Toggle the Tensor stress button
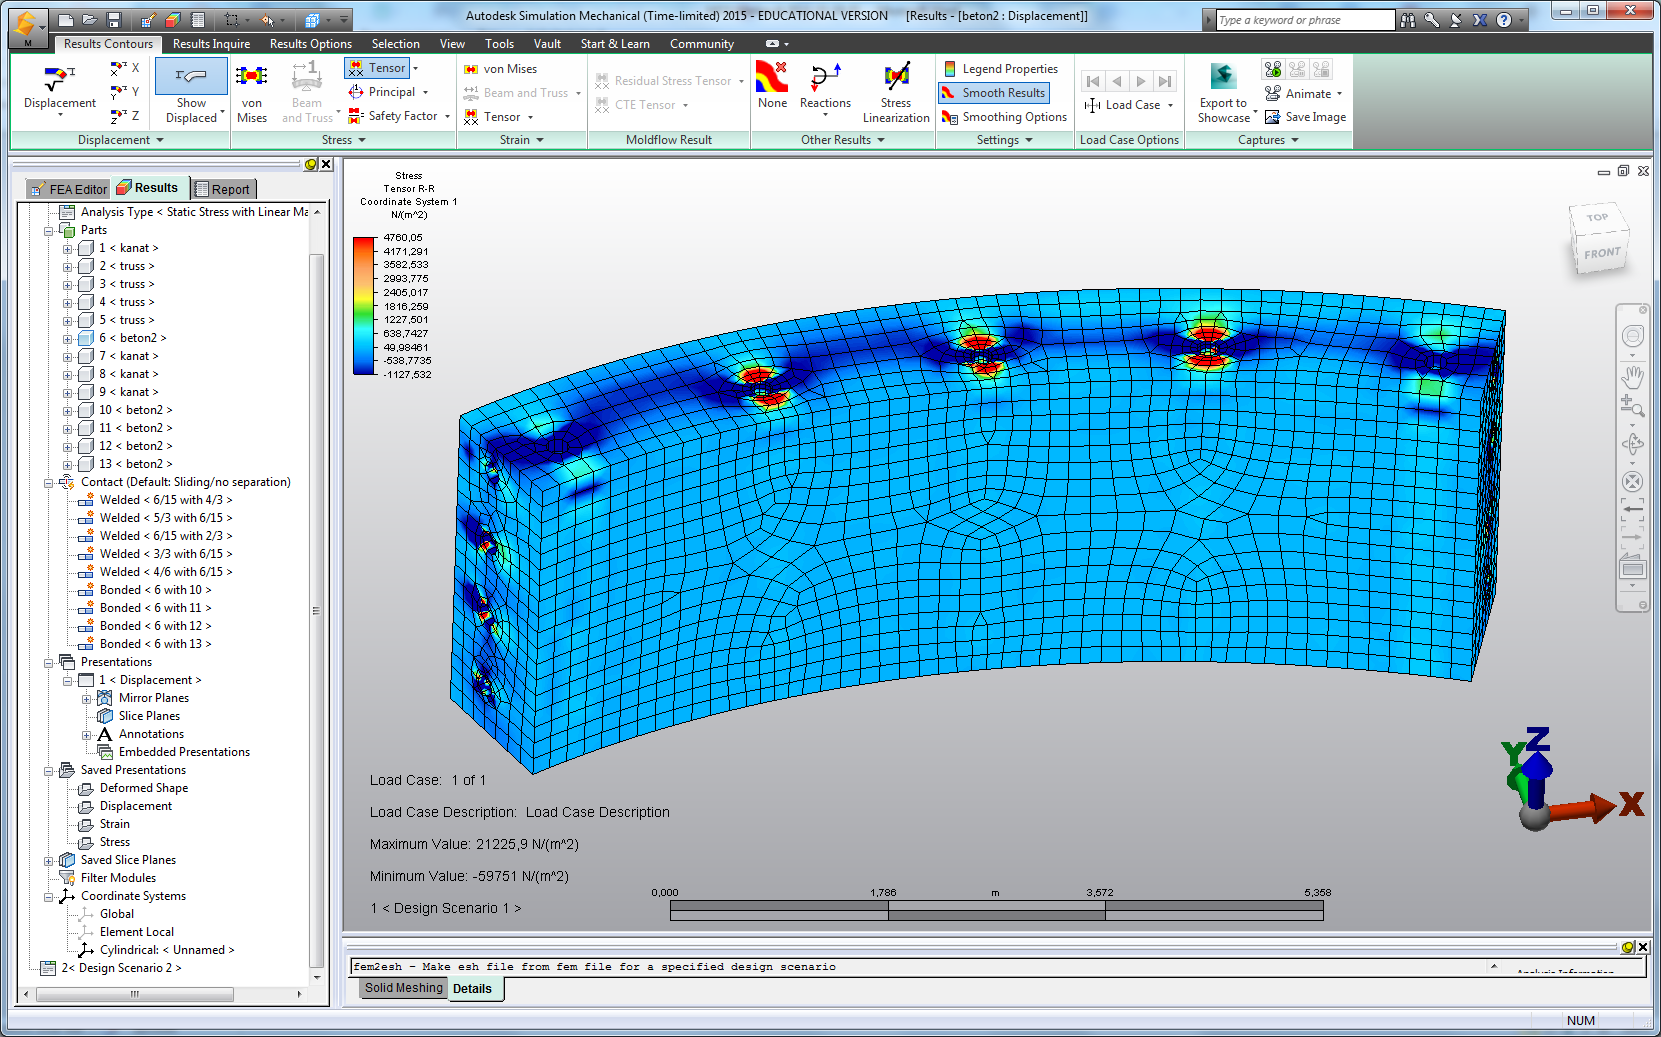 [377, 68]
